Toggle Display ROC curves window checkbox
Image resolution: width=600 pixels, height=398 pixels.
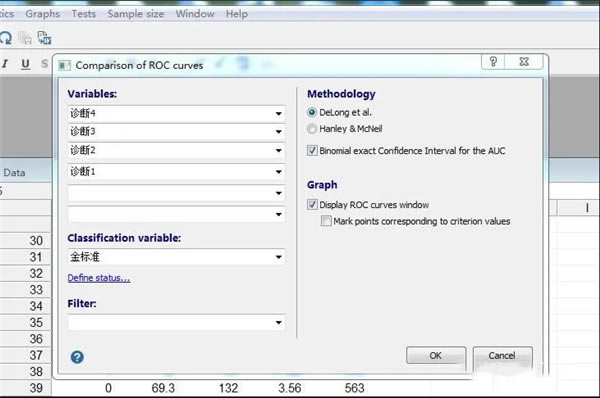312,205
